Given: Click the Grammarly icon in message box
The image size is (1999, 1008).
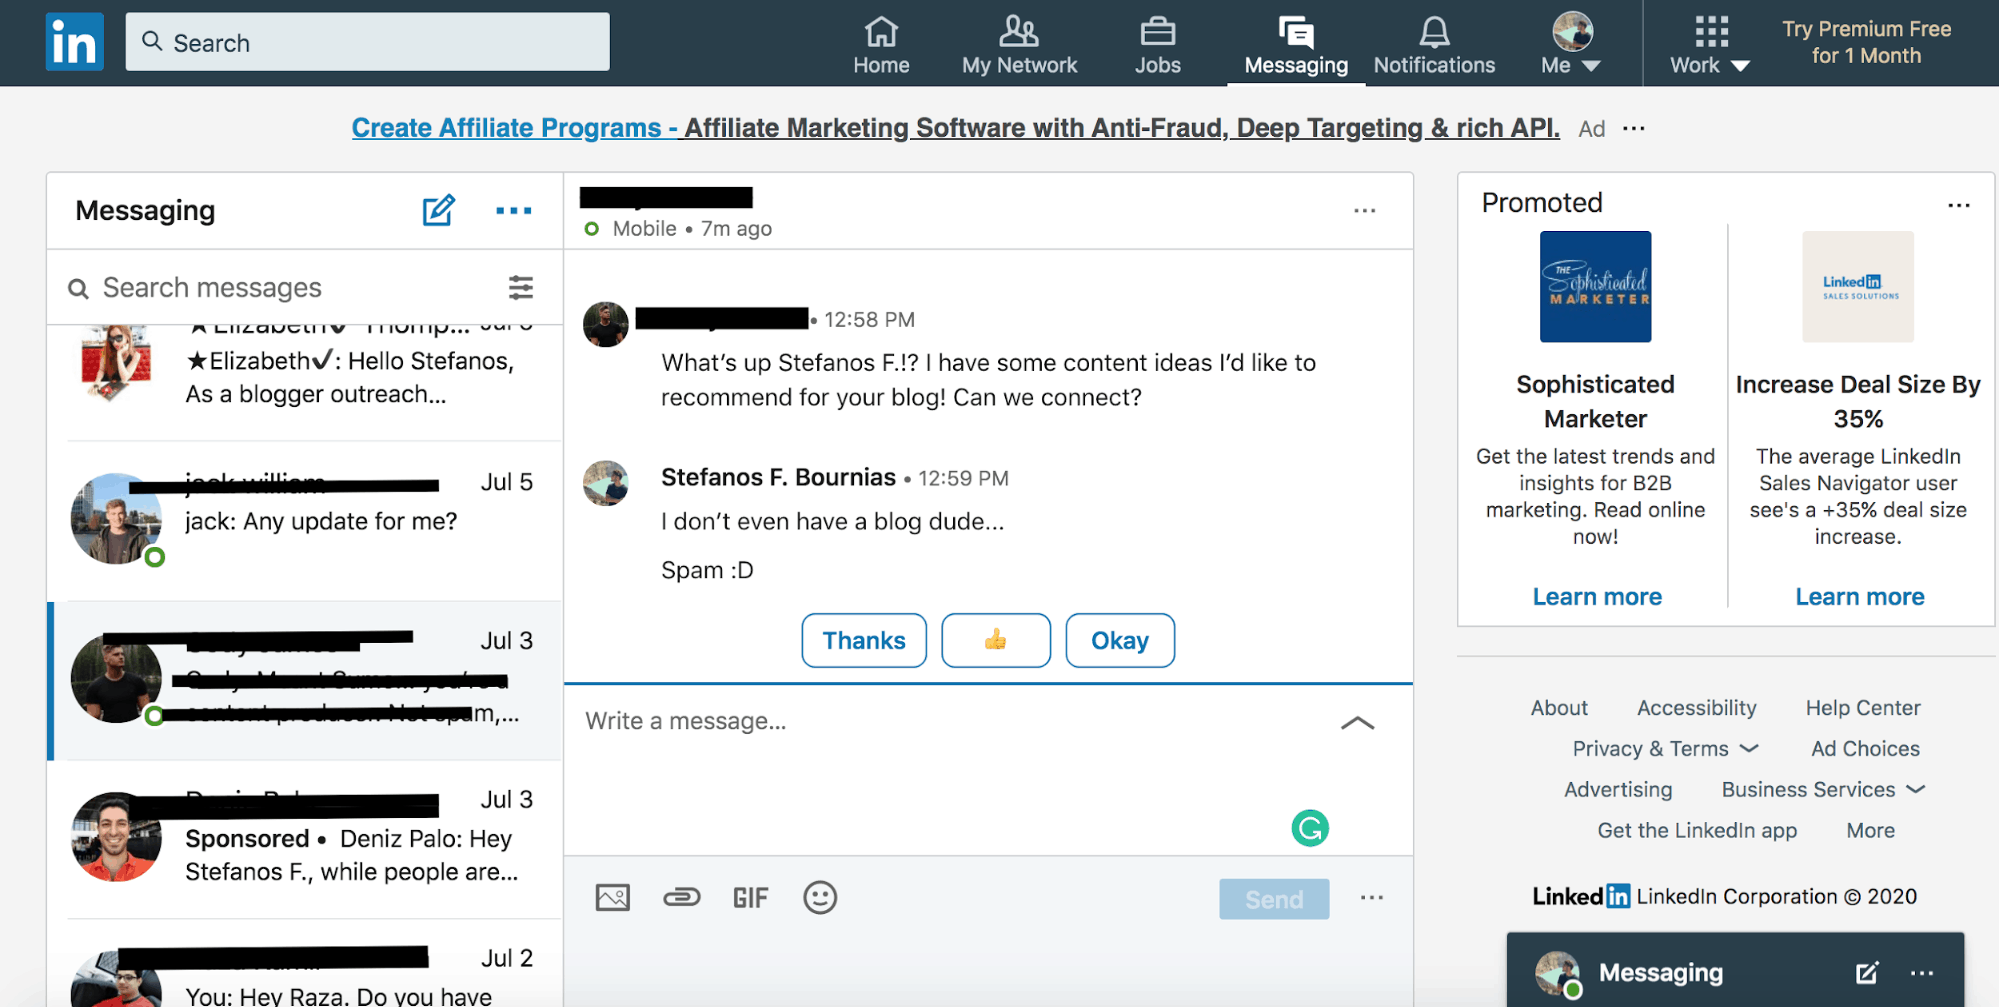Looking at the screenshot, I should (x=1310, y=828).
